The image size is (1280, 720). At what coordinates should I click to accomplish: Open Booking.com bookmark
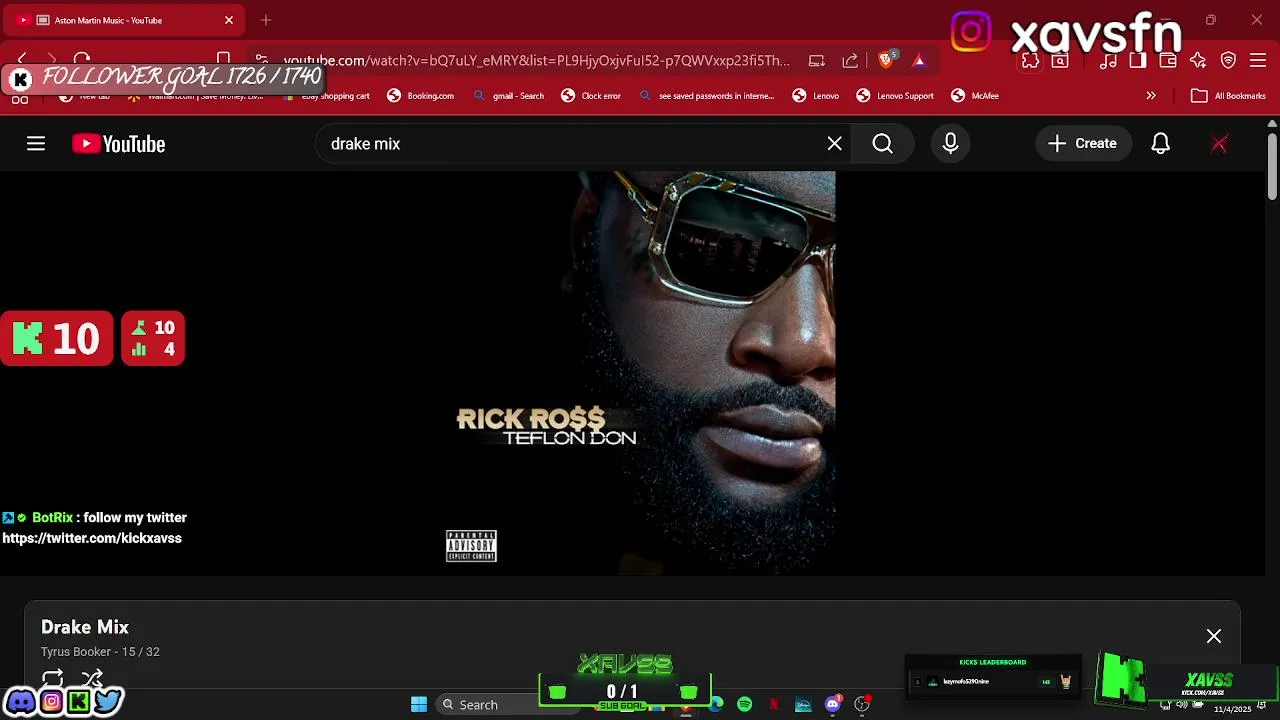pyautogui.click(x=421, y=96)
